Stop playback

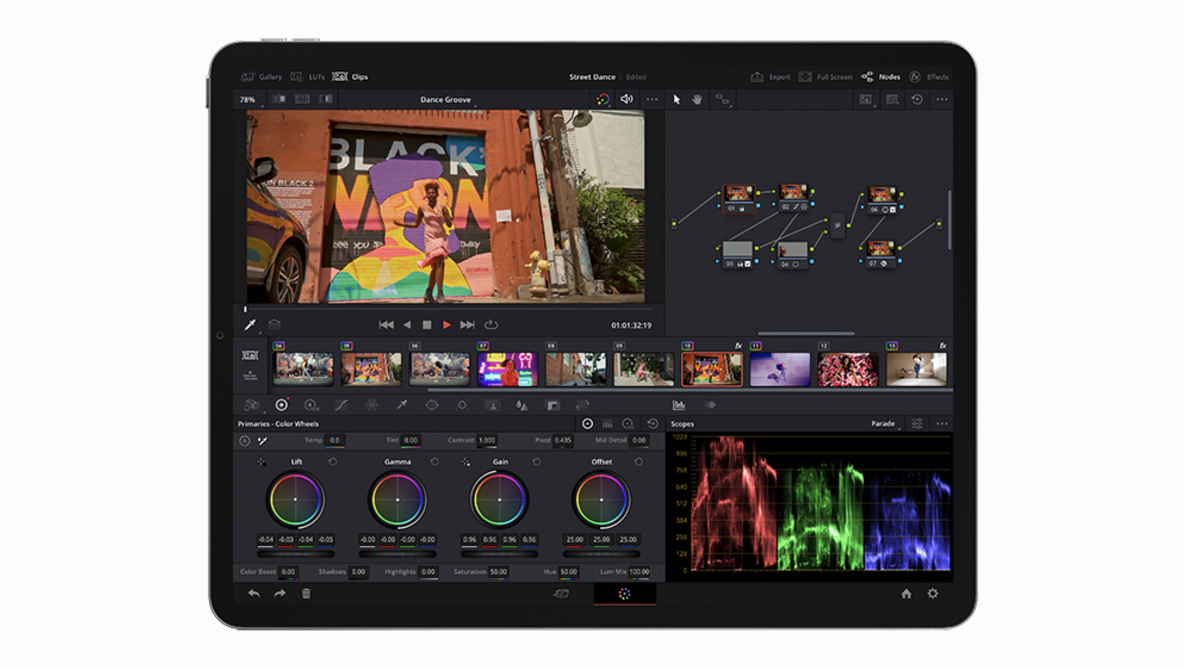[x=426, y=325]
